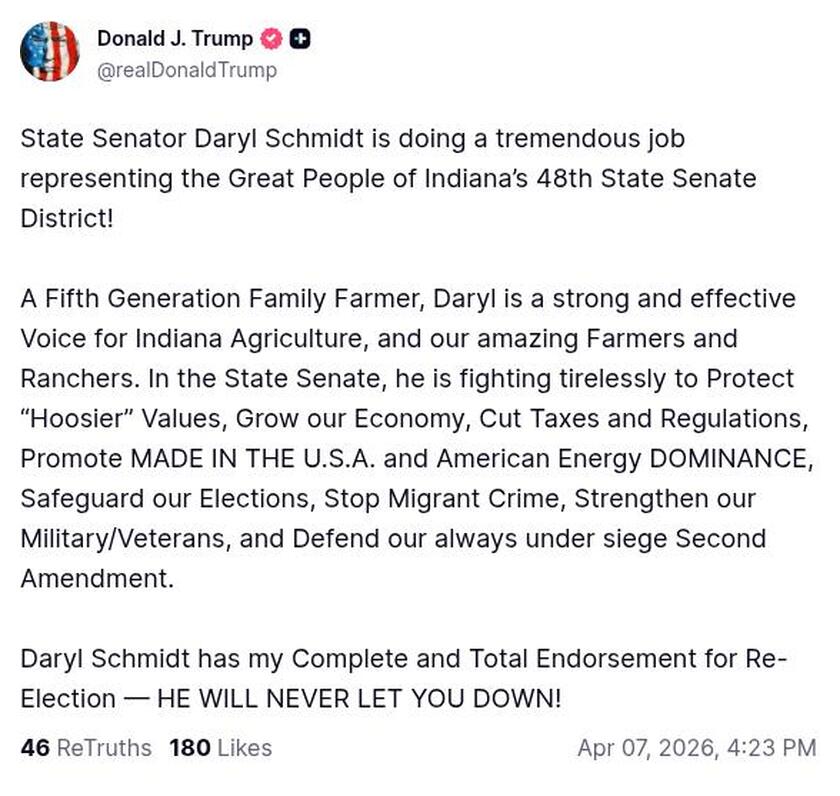Click the Apr 07, 2026 timestamp
840x796 pixels.
pos(696,747)
